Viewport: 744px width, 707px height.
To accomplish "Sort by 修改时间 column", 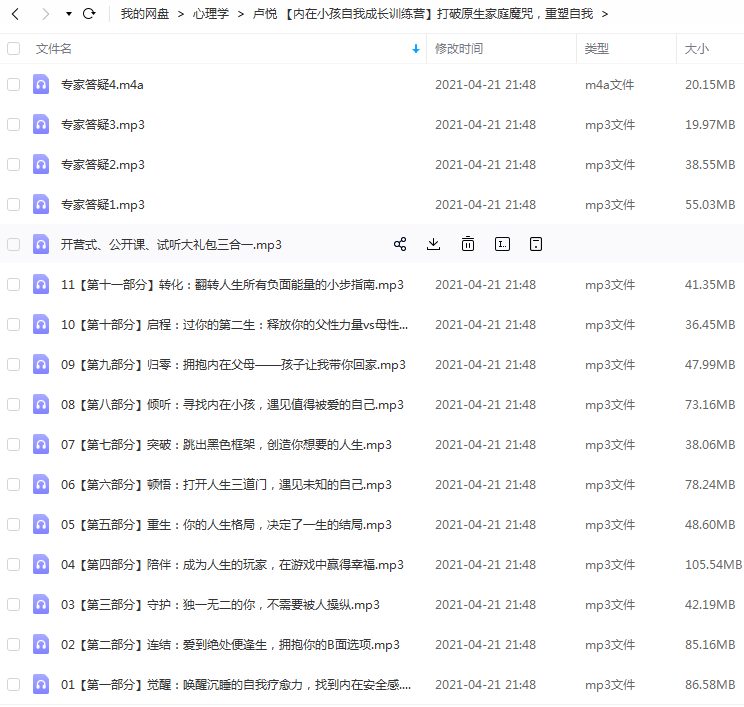I will click(x=459, y=48).
